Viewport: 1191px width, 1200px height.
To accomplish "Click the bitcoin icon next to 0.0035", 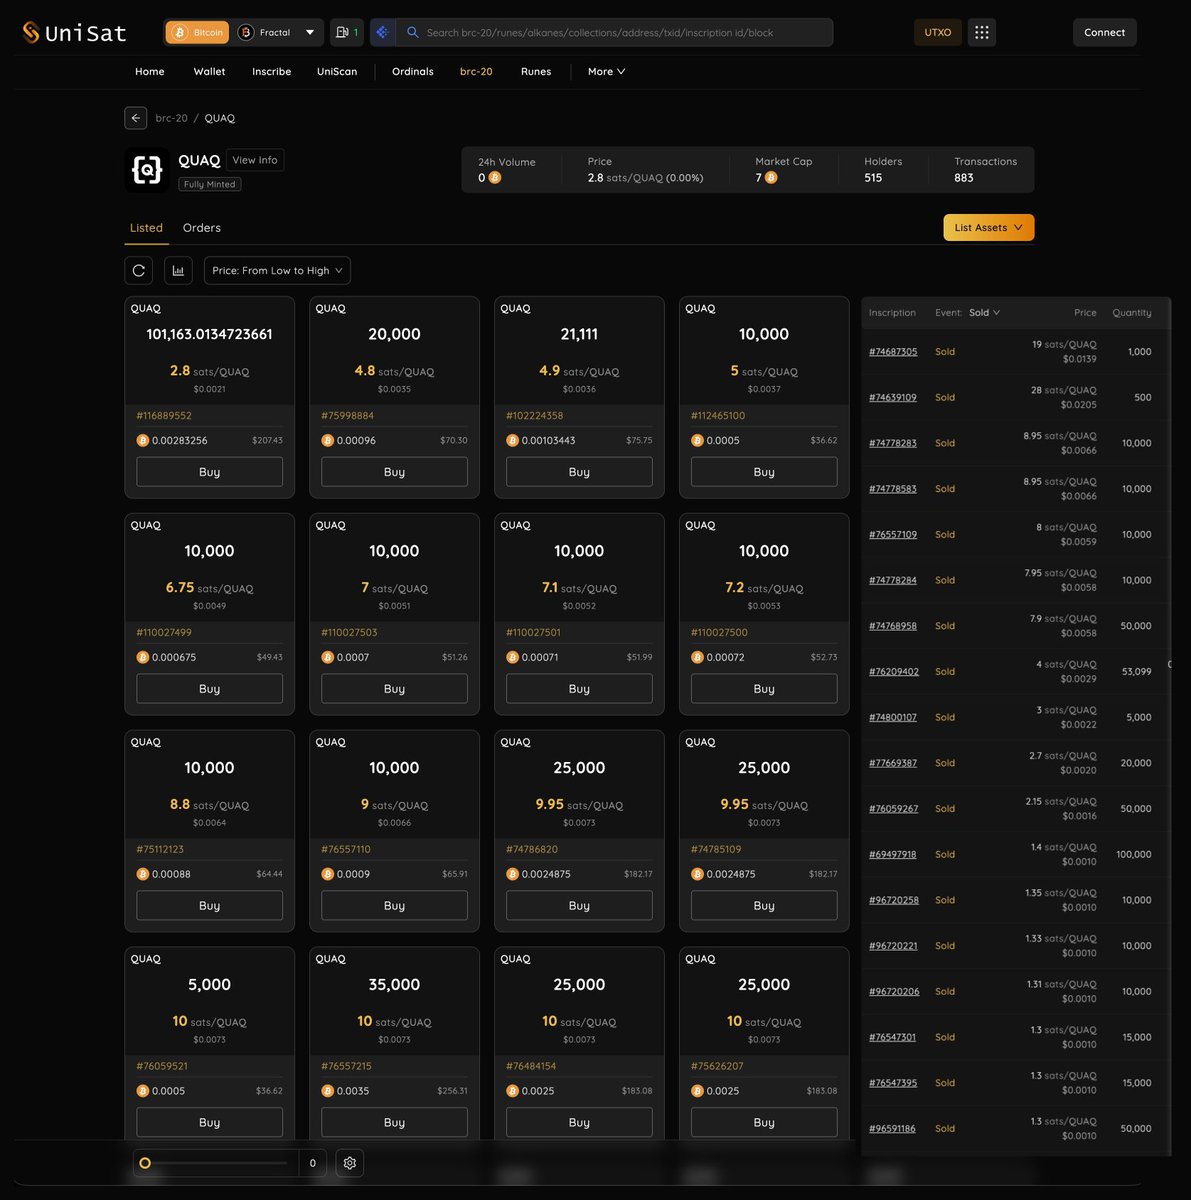I will pyautogui.click(x=328, y=1091).
